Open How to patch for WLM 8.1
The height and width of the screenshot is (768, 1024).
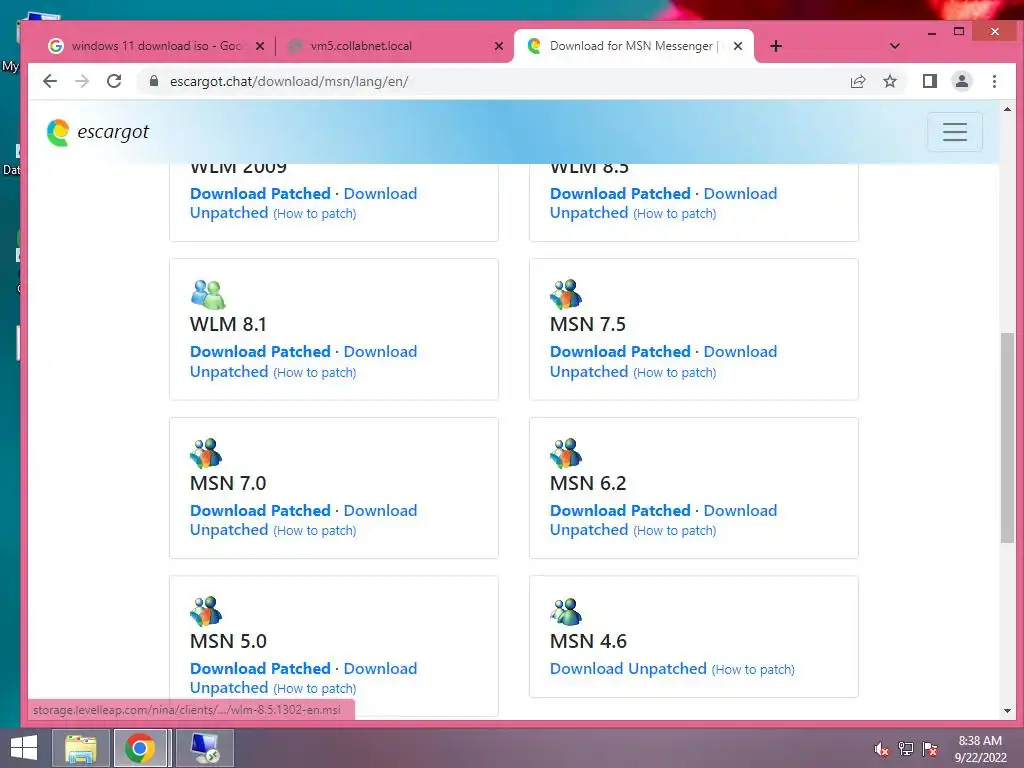(x=315, y=372)
